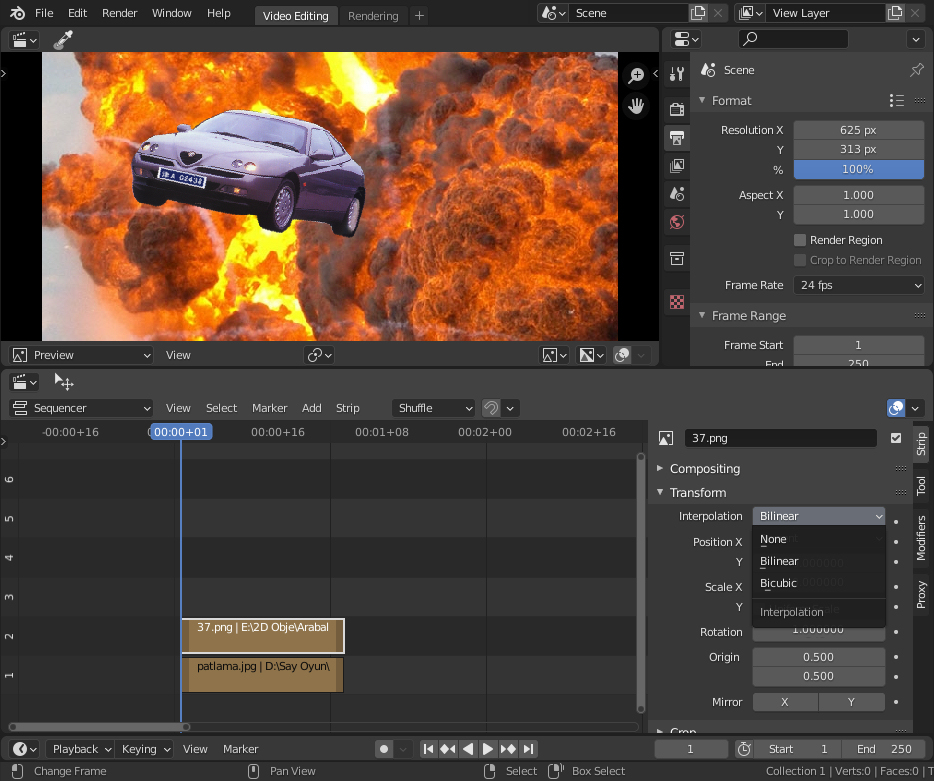Click the new scene icon
Viewport: 934px width, 781px height.
(x=698, y=13)
